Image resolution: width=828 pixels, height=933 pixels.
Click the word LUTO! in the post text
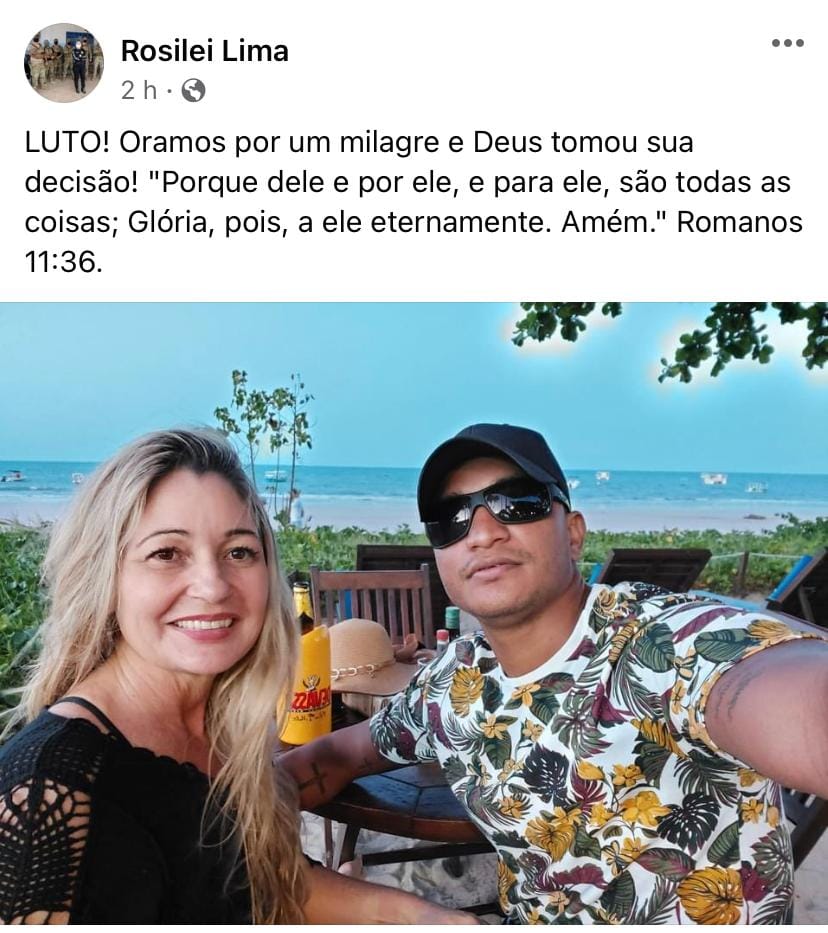pyautogui.click(x=68, y=143)
